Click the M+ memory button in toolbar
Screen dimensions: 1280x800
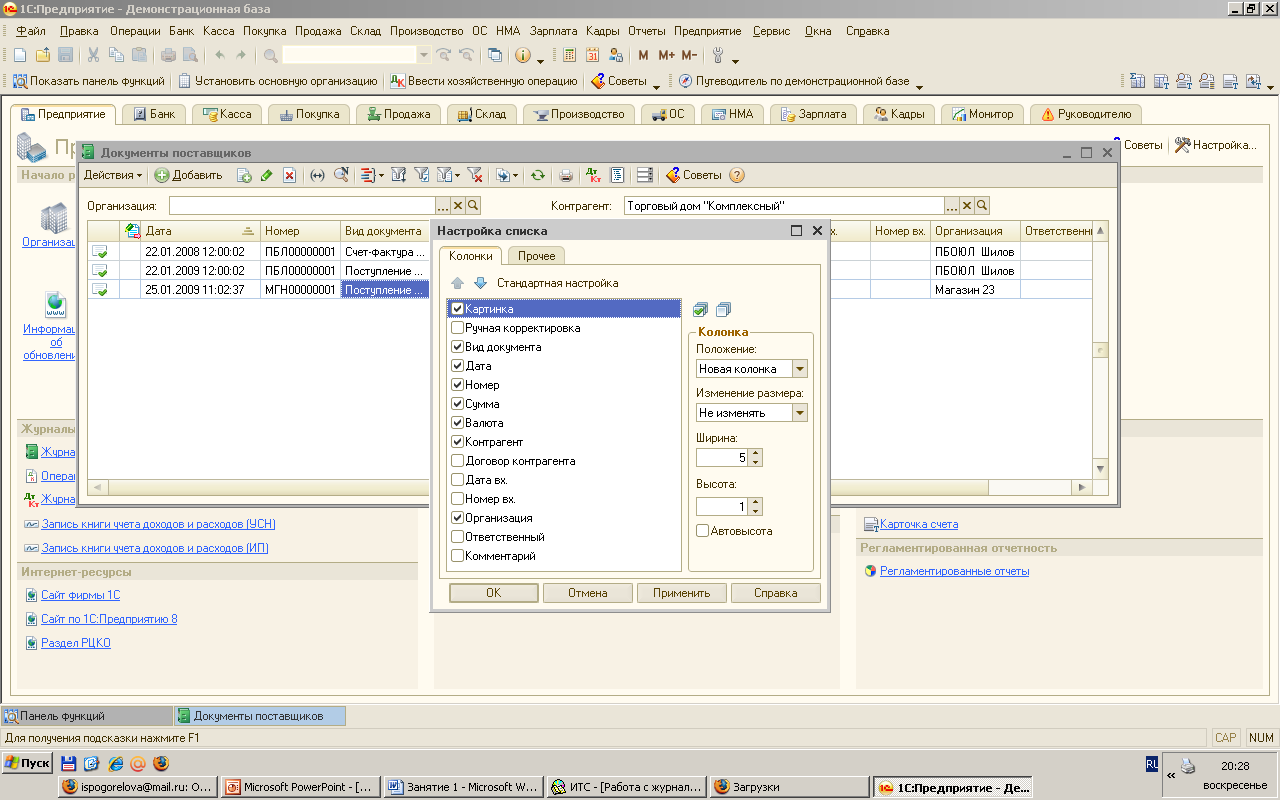pos(666,55)
